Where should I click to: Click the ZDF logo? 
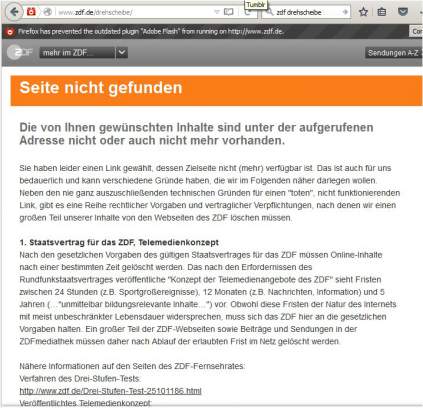20,52
